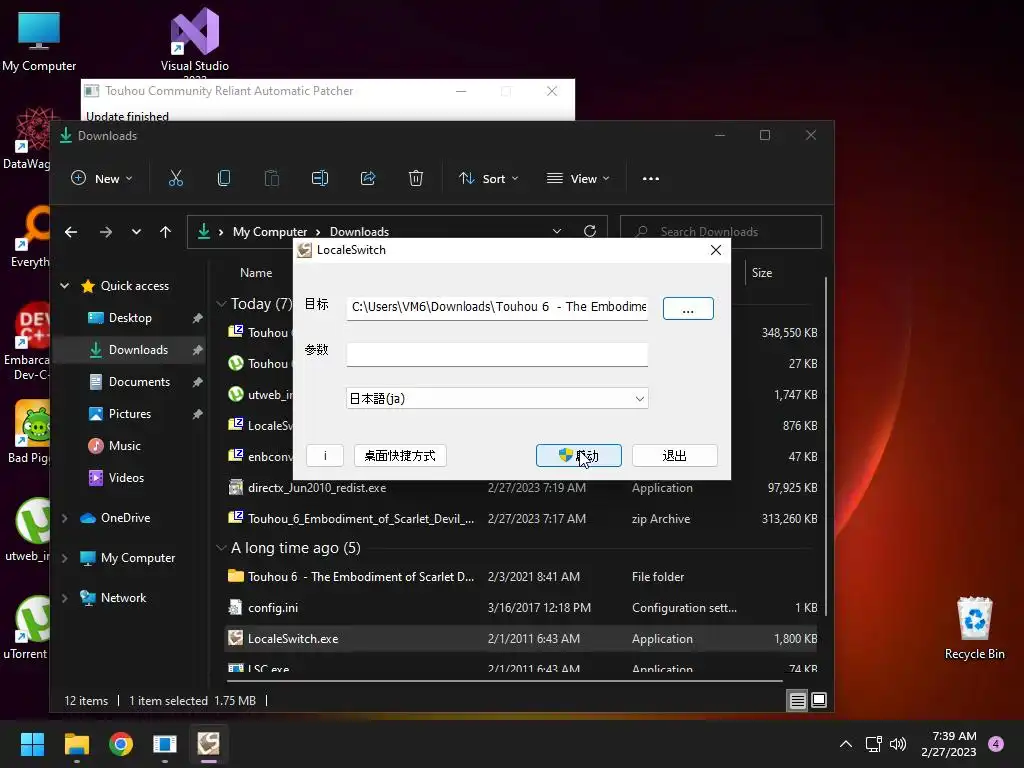Click the Paste icon in Explorer toolbar
1024x768 pixels.
pos(272,178)
